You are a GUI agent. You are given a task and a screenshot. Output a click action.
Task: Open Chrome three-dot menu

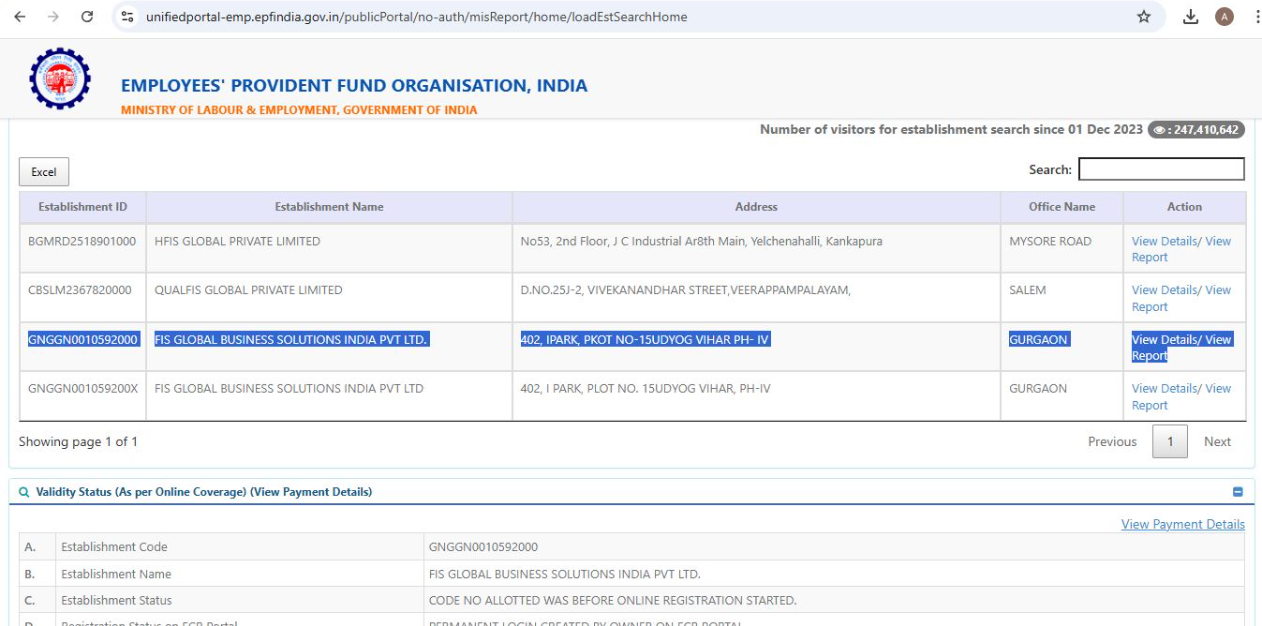1255,17
